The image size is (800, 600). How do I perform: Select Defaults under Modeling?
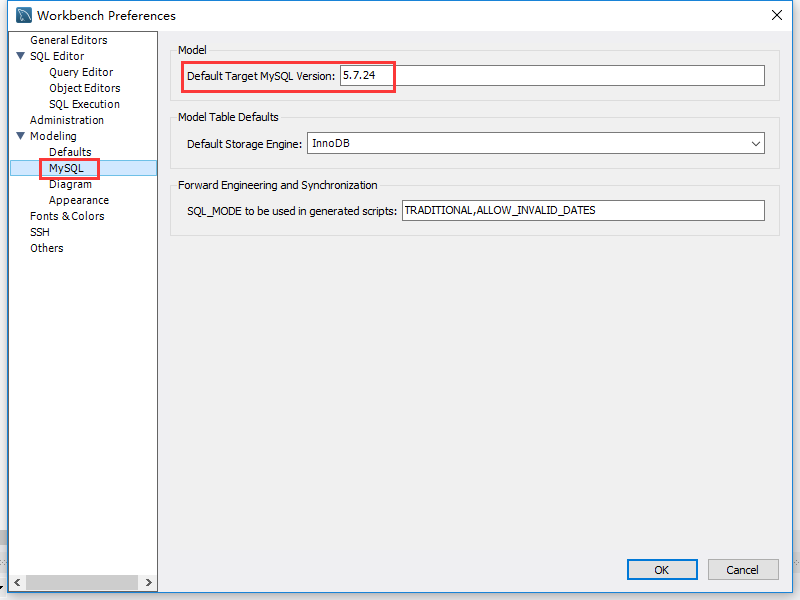[72, 152]
